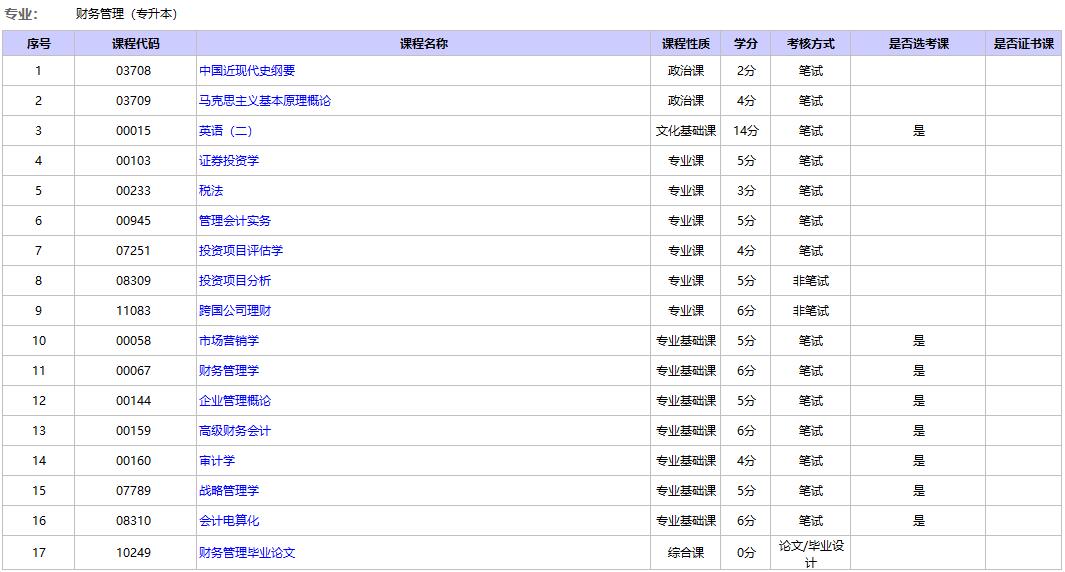
Task: Open the 证券投资学 course link
Action: point(229,160)
